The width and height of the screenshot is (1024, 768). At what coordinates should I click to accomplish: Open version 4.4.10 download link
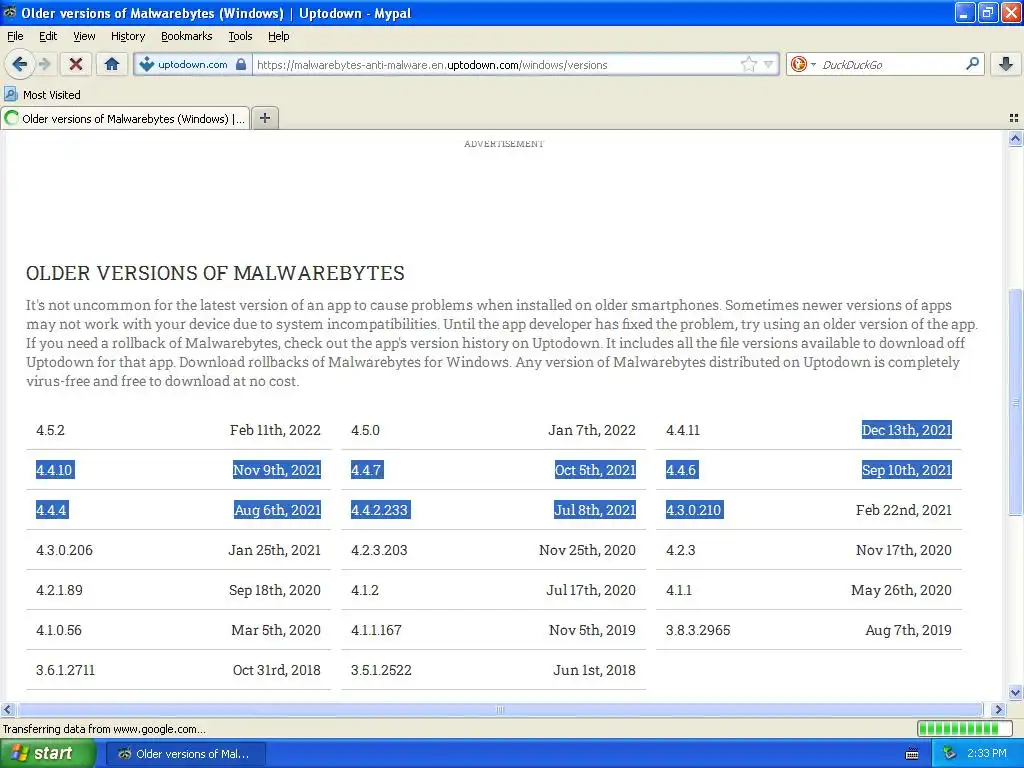[x=55, y=470]
